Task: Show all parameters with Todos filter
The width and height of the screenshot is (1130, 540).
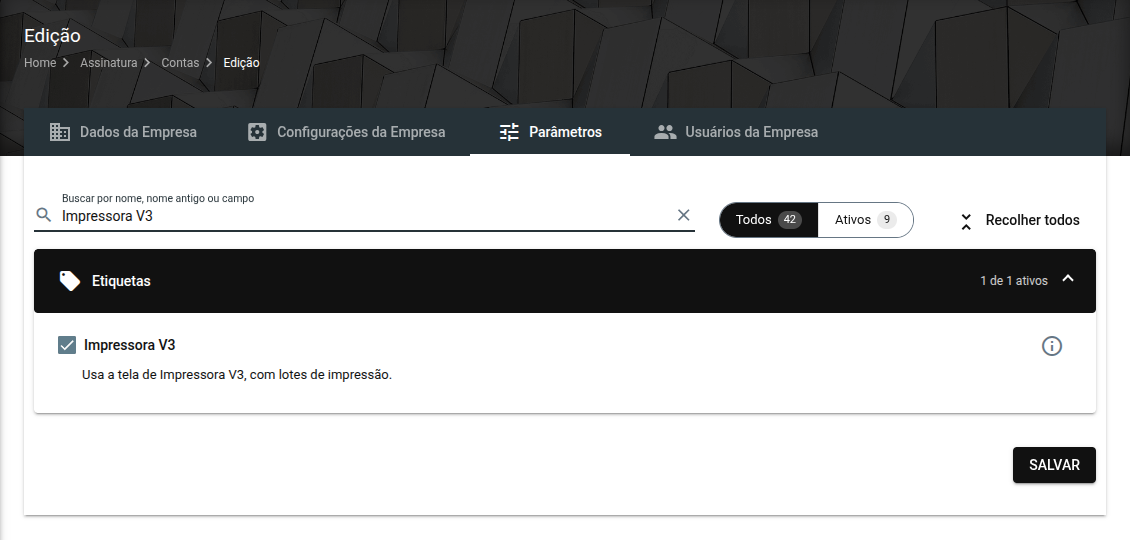Action: [x=768, y=220]
